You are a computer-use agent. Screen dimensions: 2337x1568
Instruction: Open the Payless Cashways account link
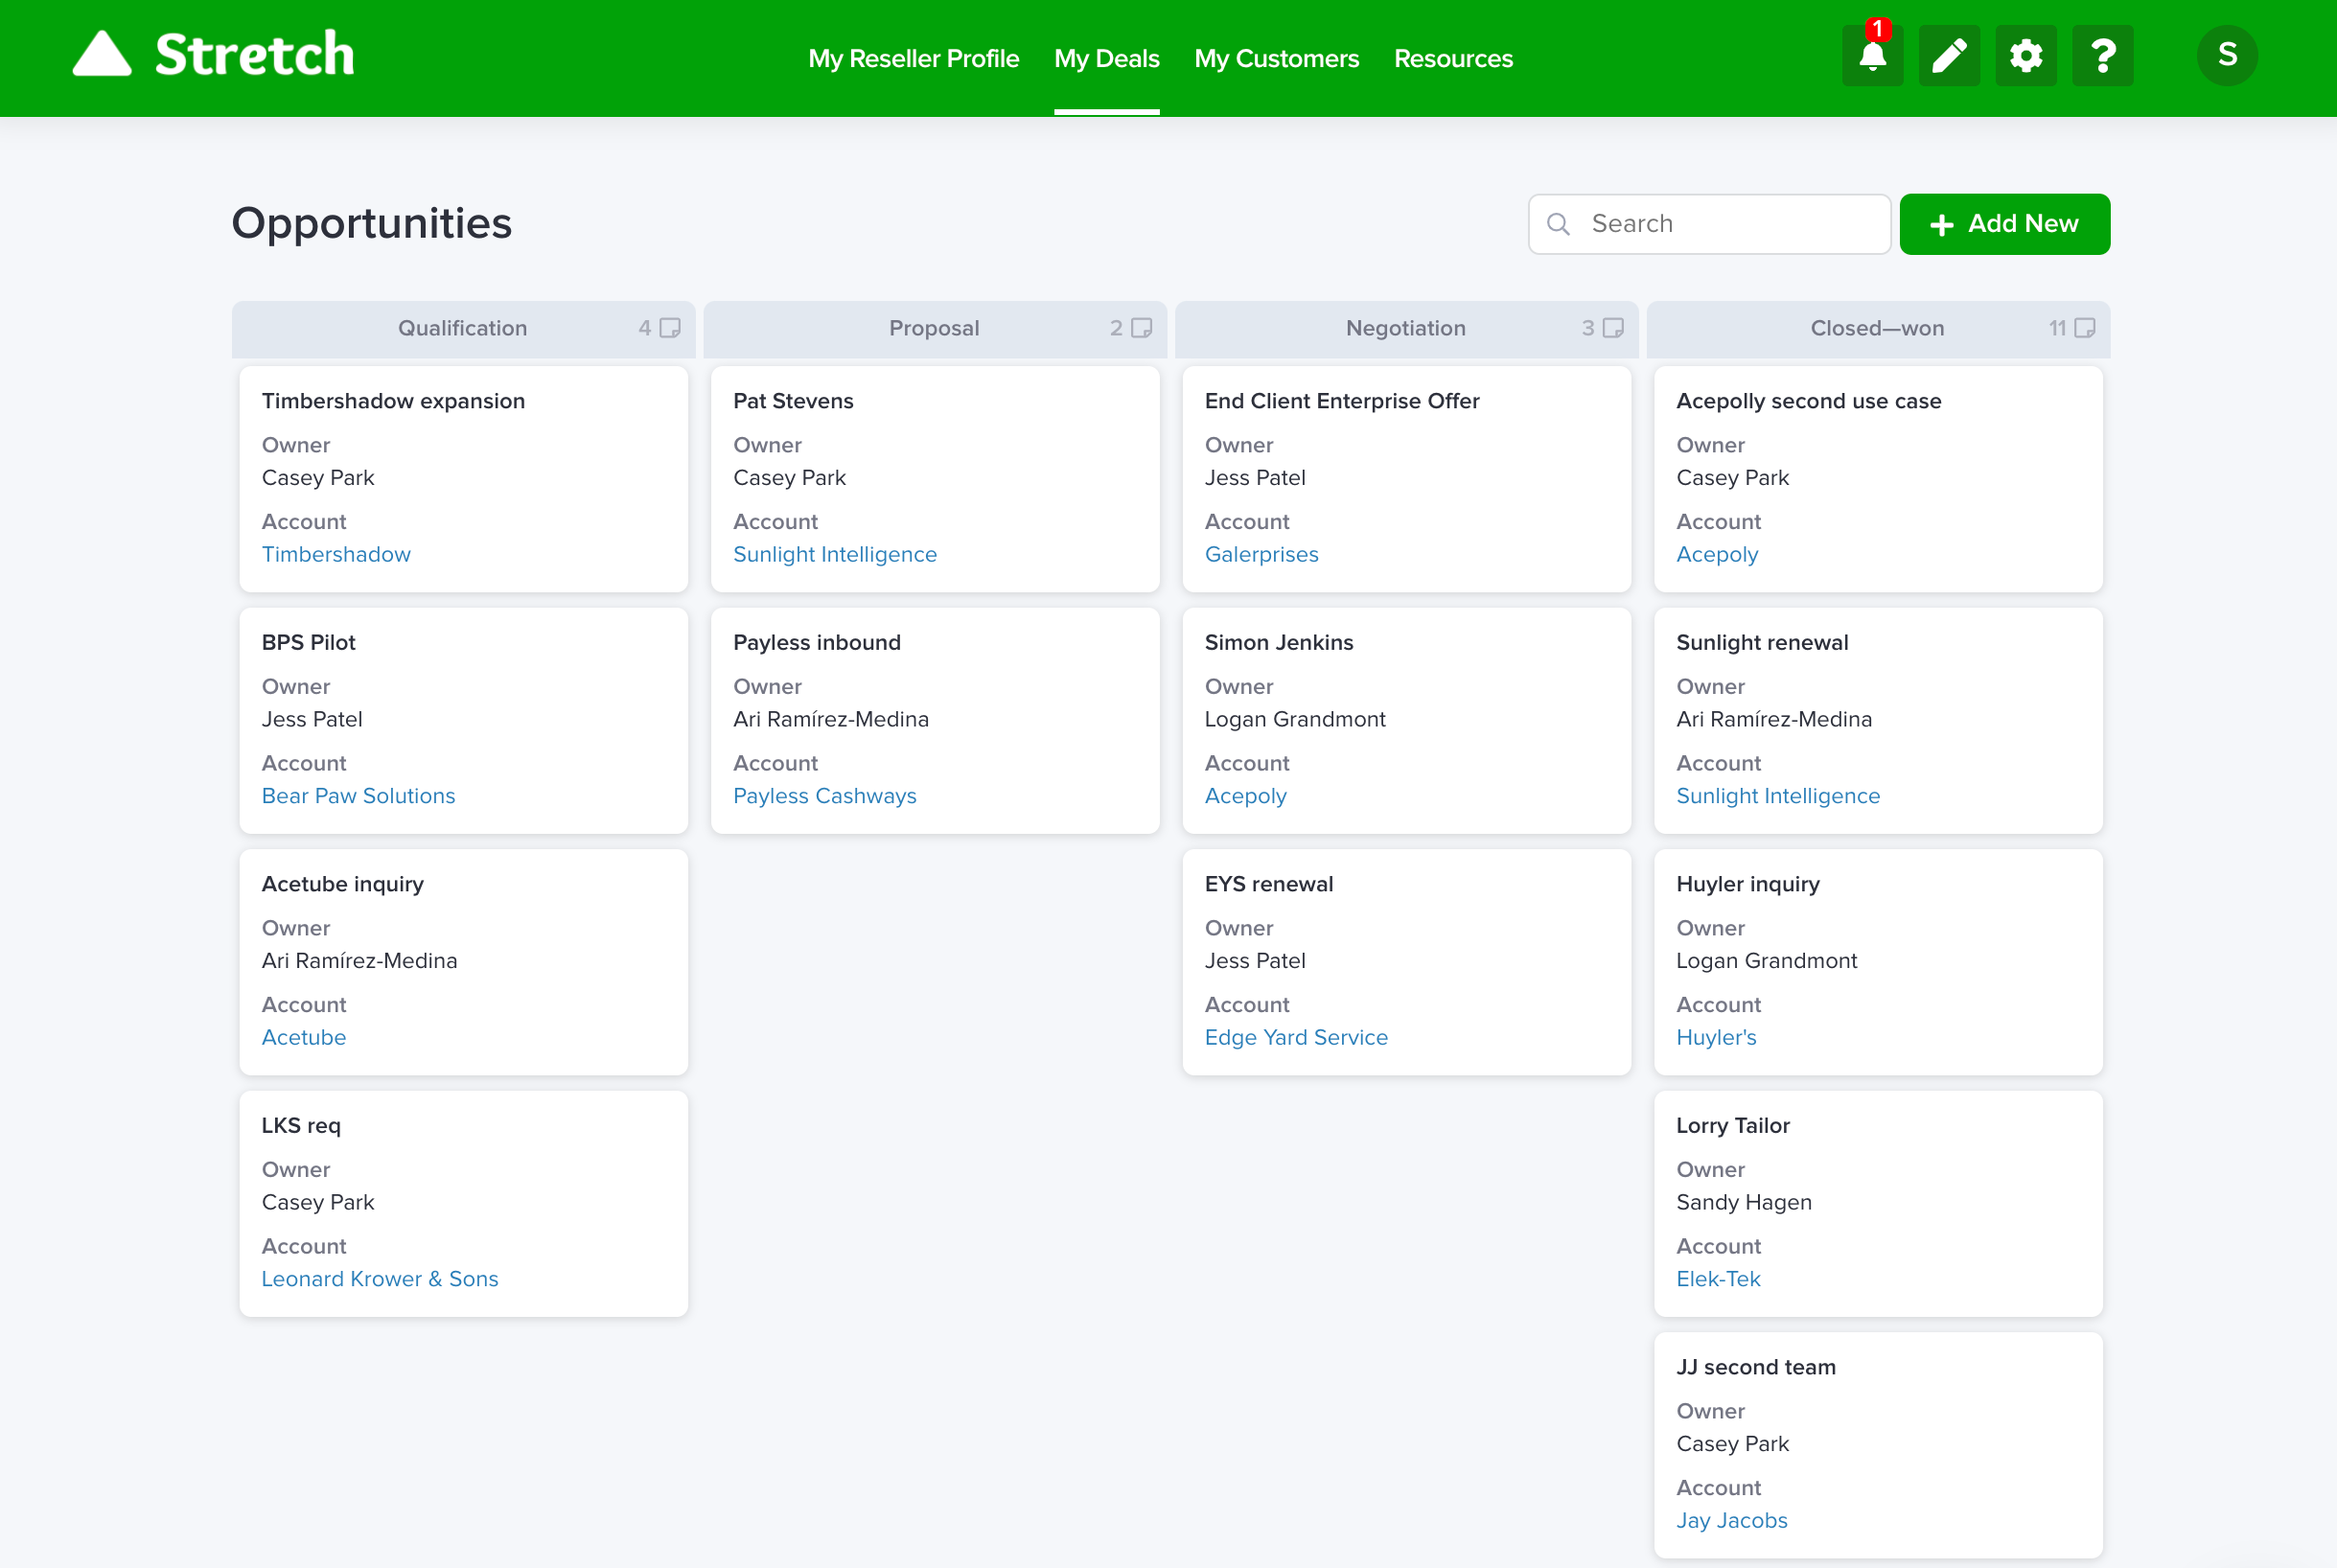pyautogui.click(x=824, y=796)
